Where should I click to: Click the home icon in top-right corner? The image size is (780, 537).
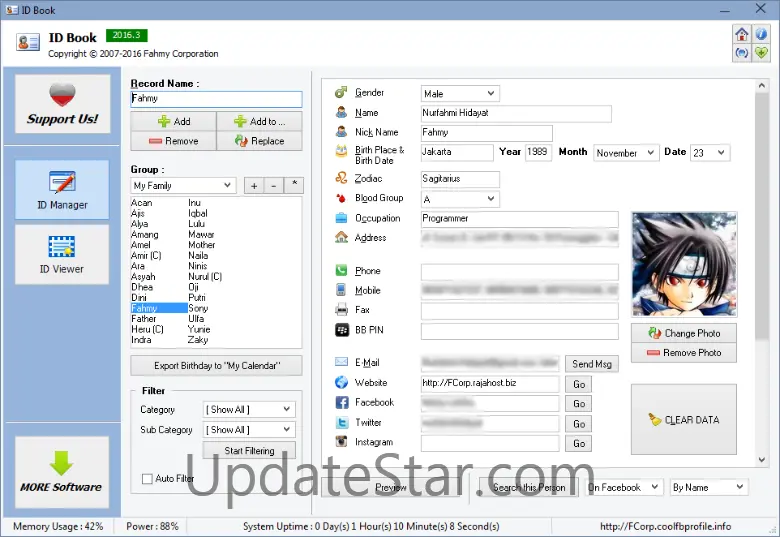(742, 34)
